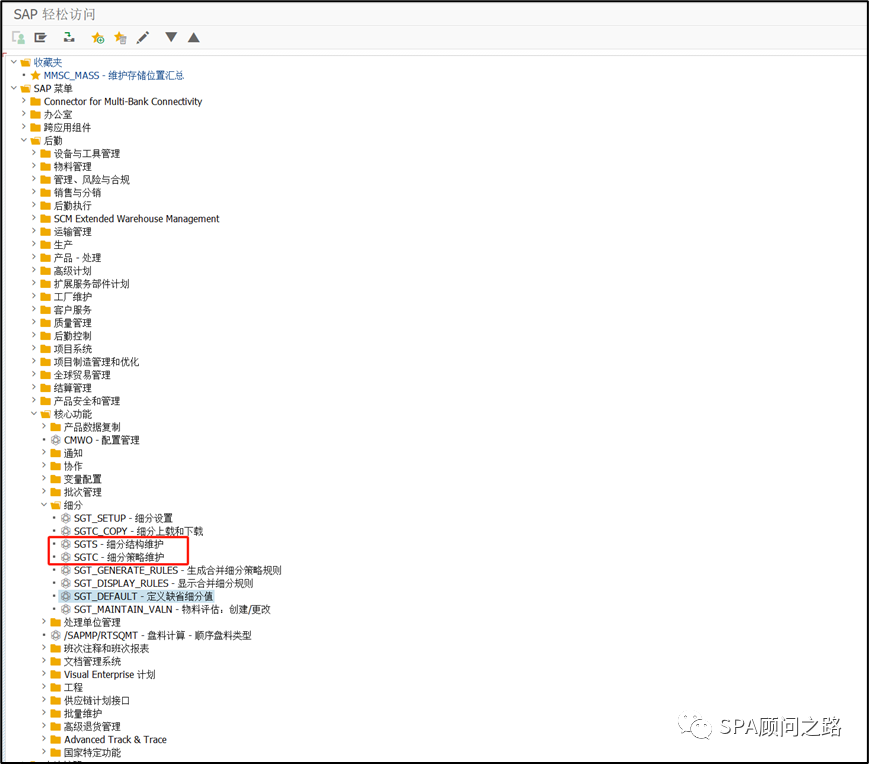Select SGT_DEFAULT - 定义缺省细分值 entry
Viewport: 869px width, 764px height.
click(143, 596)
